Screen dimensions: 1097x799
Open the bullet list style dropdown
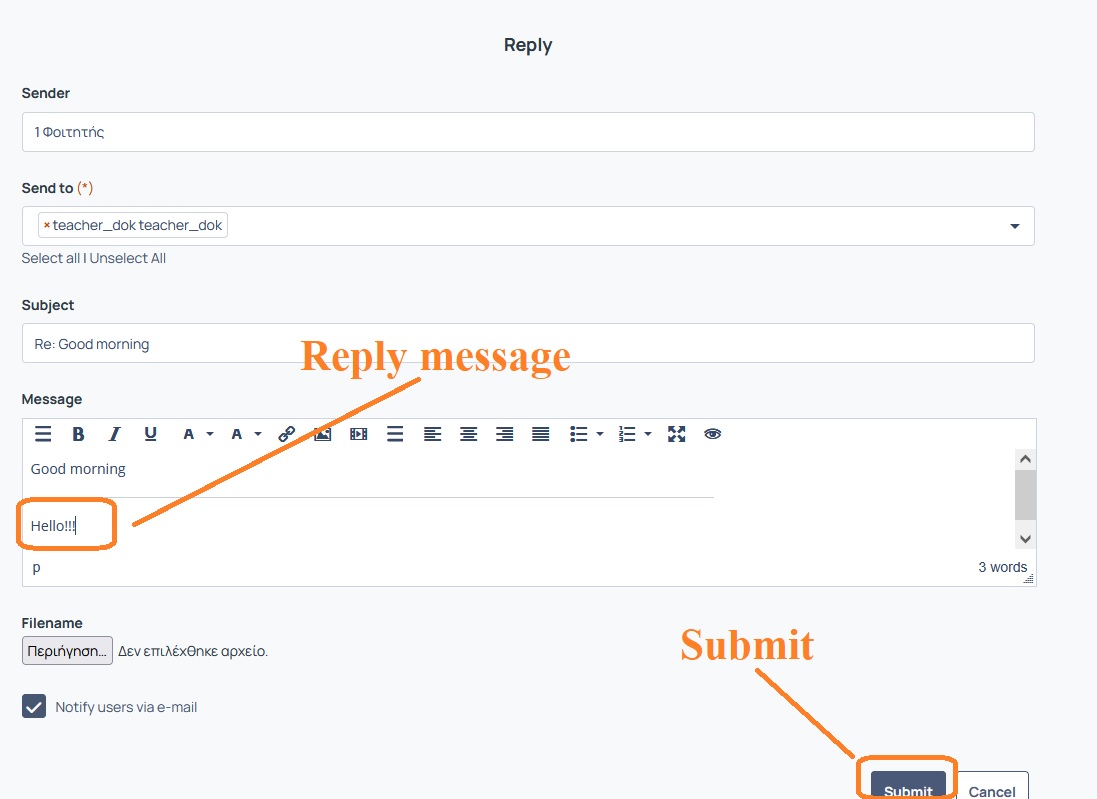pyautogui.click(x=599, y=434)
